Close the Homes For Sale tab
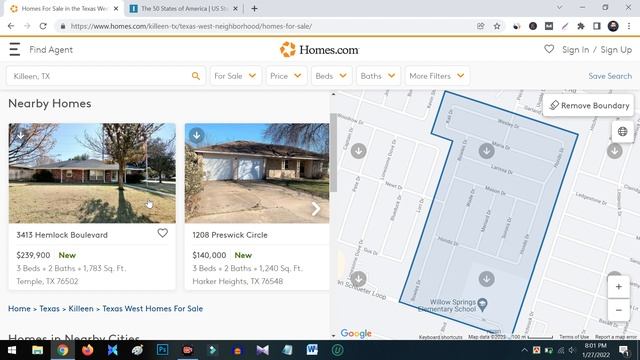Viewport: 640px width, 360px height. point(116,8)
